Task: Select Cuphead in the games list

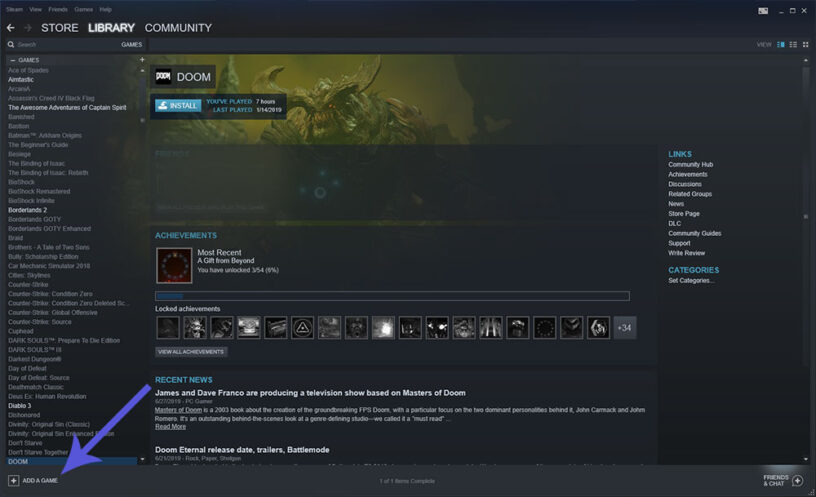Action: (21, 332)
